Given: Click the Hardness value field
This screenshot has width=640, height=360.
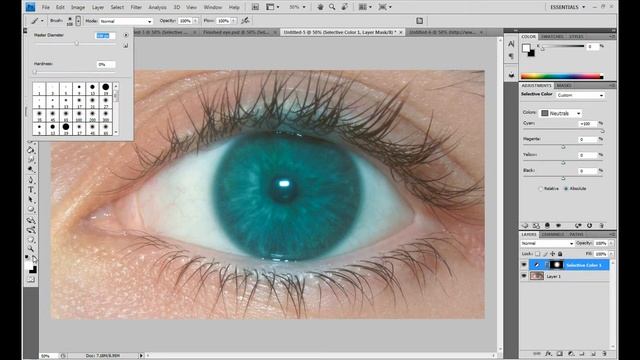Looking at the screenshot, I should (x=105, y=64).
